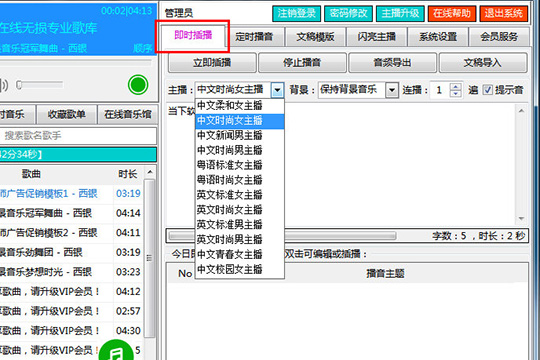Go to the 系统设置 tab
This screenshot has width=540, height=360.
[x=438, y=37]
